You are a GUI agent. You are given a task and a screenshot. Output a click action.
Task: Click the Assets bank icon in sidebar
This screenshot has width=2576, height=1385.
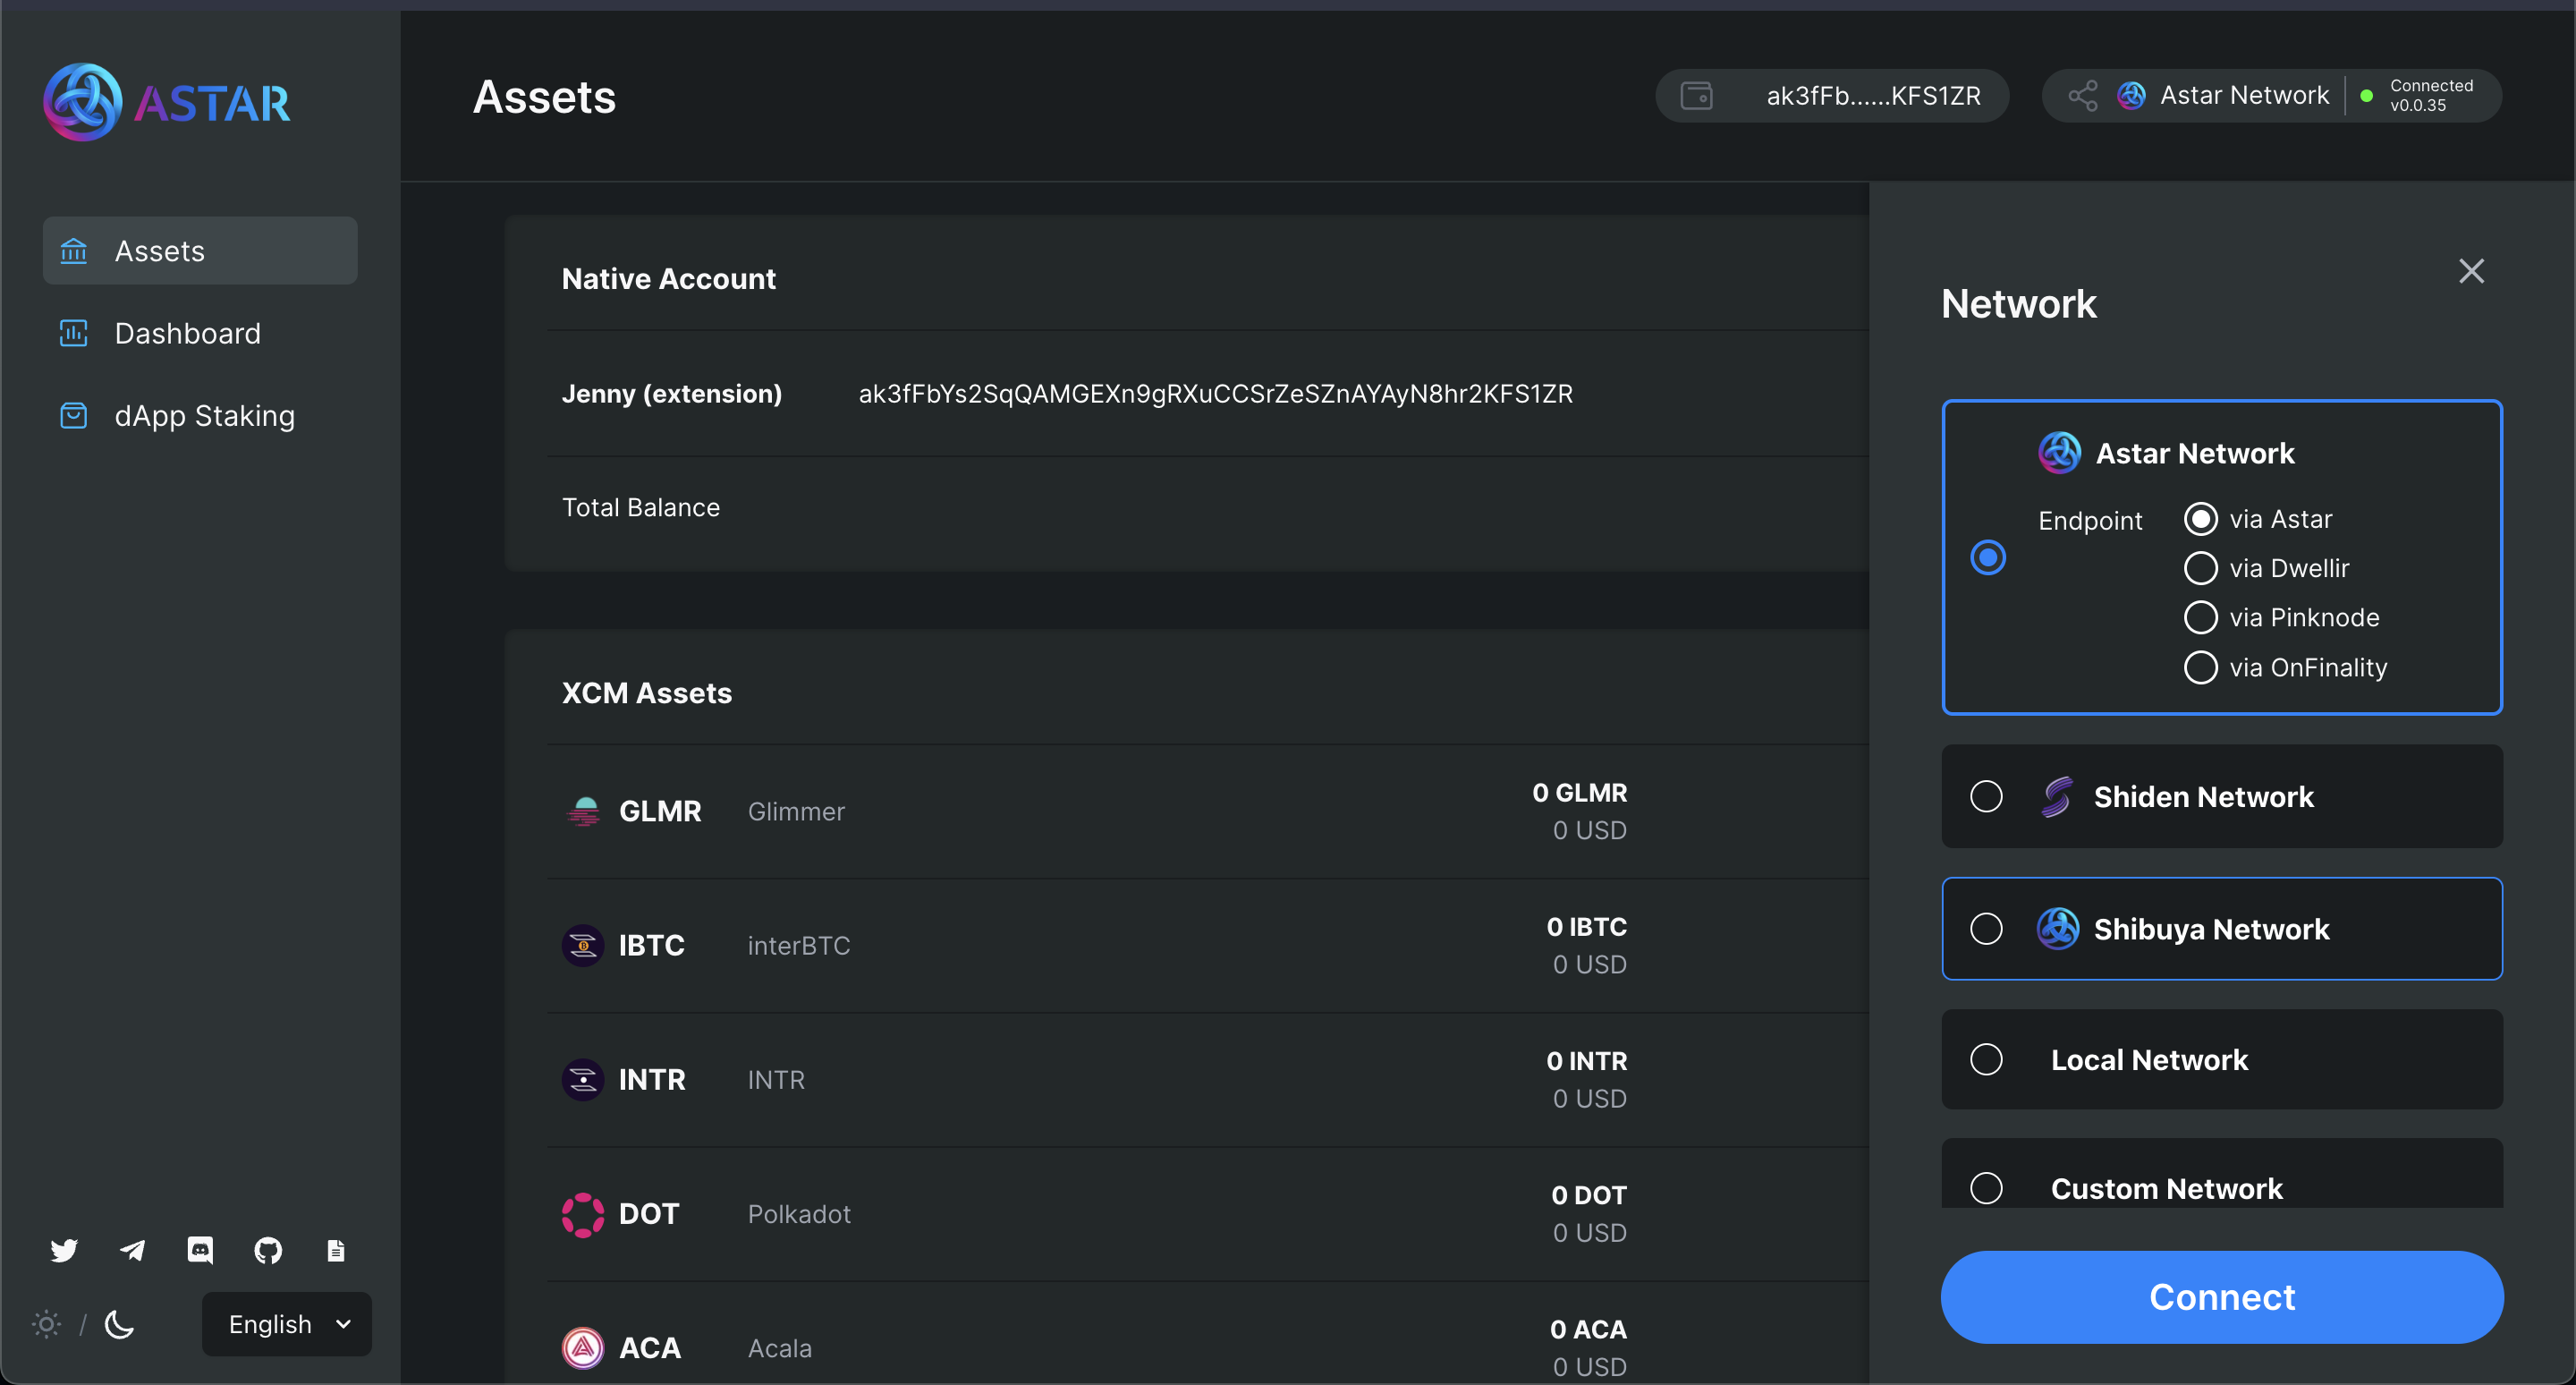74,250
